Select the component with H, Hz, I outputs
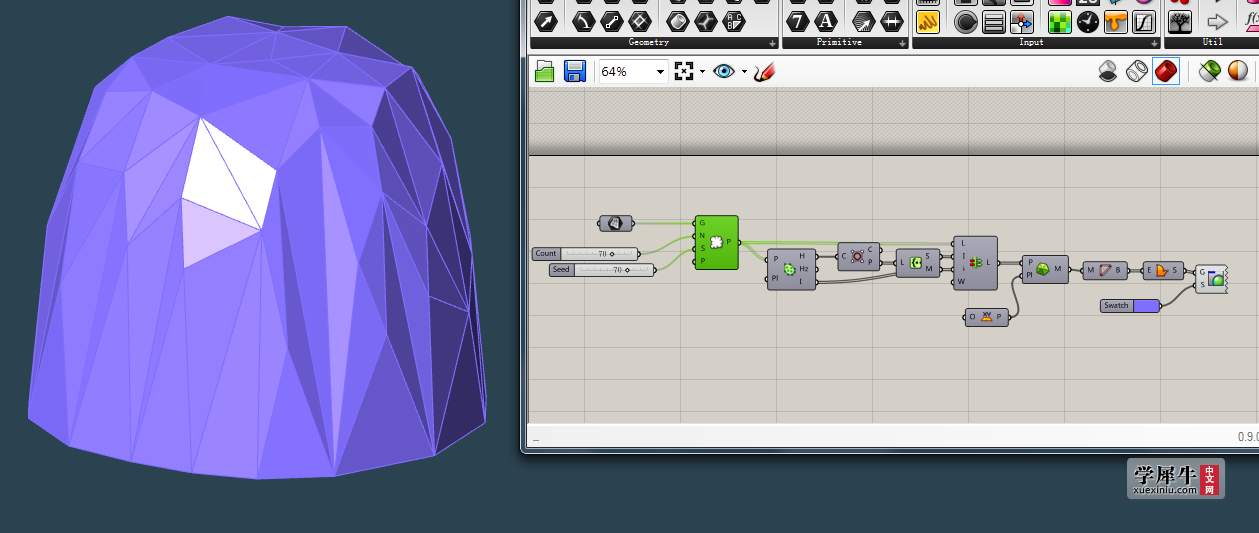This screenshot has width=1259, height=533. click(792, 269)
